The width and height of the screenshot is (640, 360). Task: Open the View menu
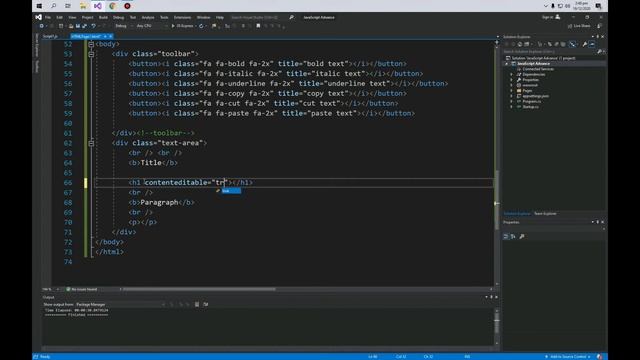coord(72,18)
